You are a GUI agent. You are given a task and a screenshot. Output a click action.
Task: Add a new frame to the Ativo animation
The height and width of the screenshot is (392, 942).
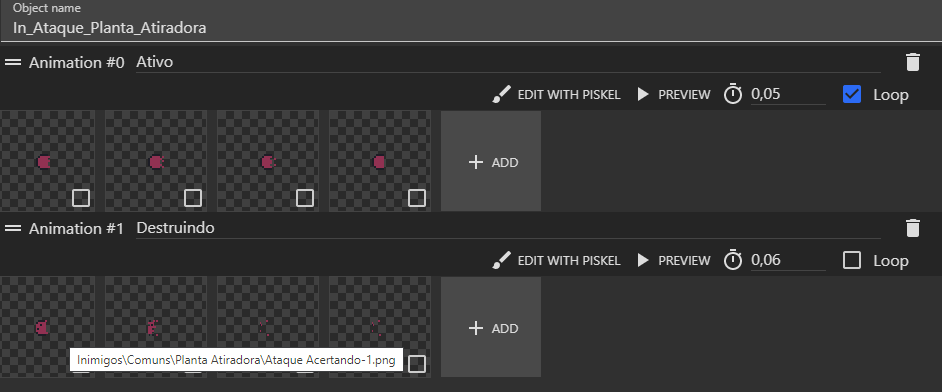491,161
